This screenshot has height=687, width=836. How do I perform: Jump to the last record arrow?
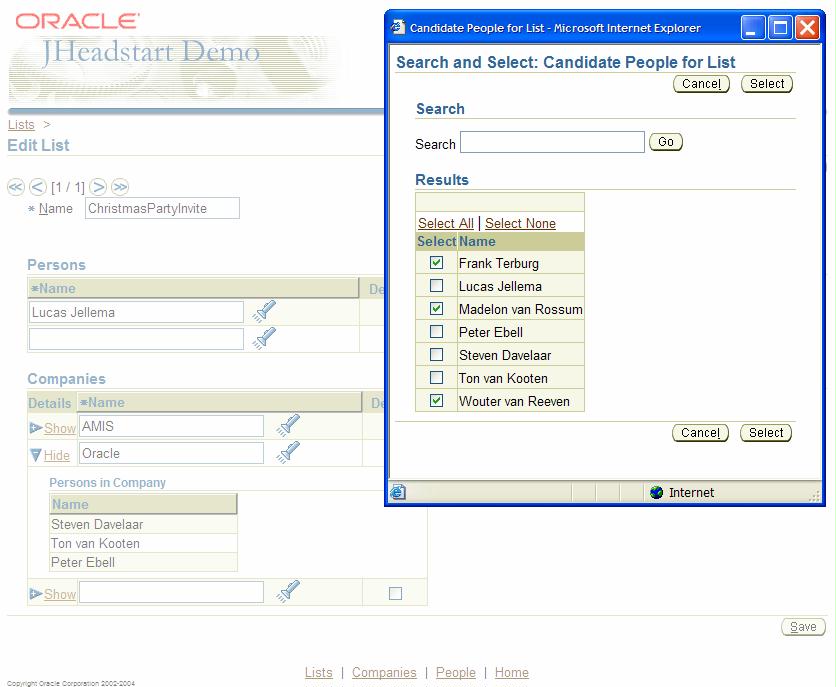120,187
